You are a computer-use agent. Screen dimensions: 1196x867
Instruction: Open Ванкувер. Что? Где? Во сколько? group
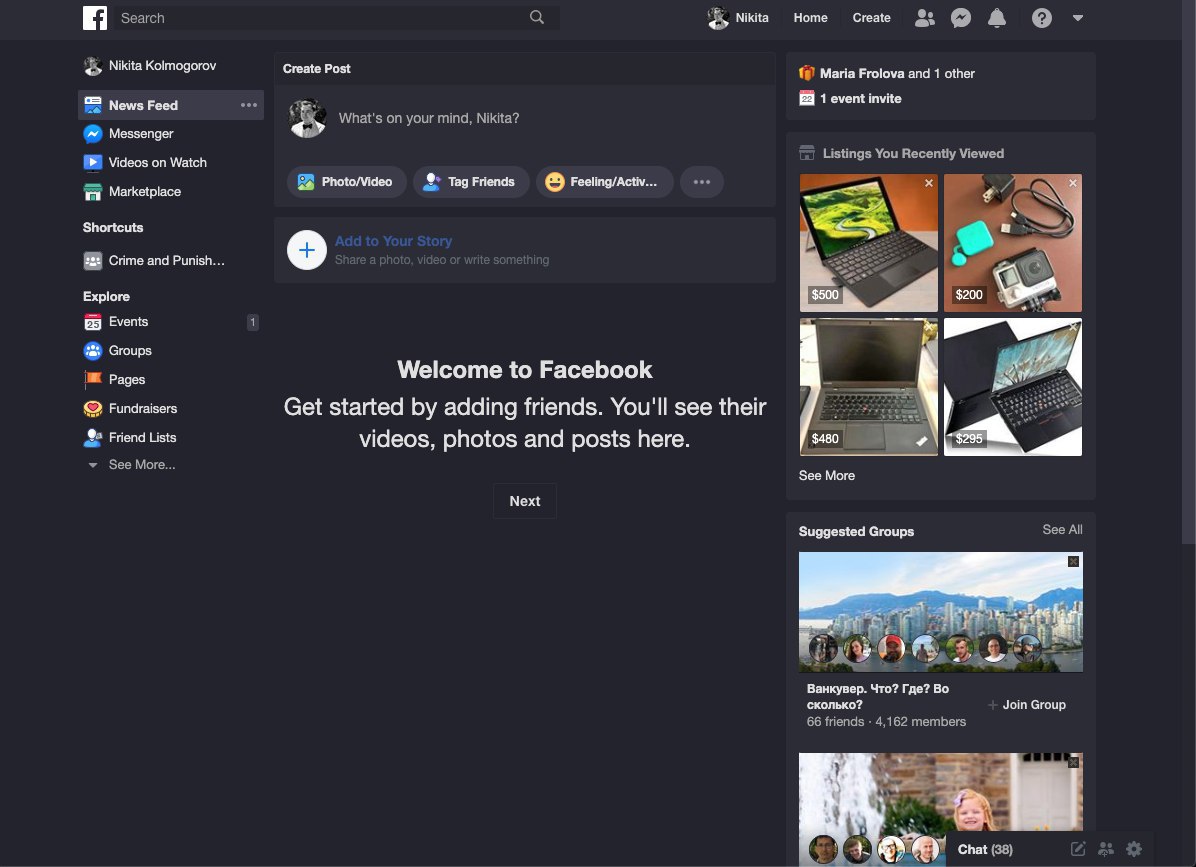click(x=878, y=696)
